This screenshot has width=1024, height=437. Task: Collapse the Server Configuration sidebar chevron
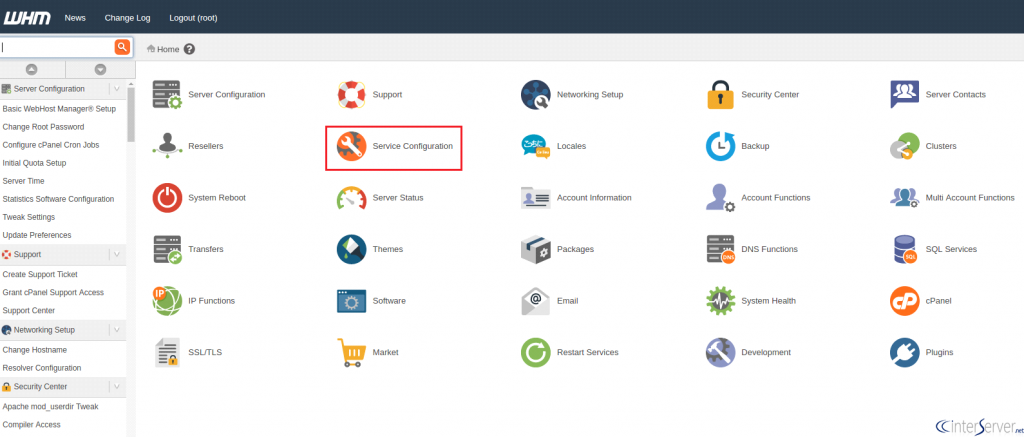[x=116, y=89]
